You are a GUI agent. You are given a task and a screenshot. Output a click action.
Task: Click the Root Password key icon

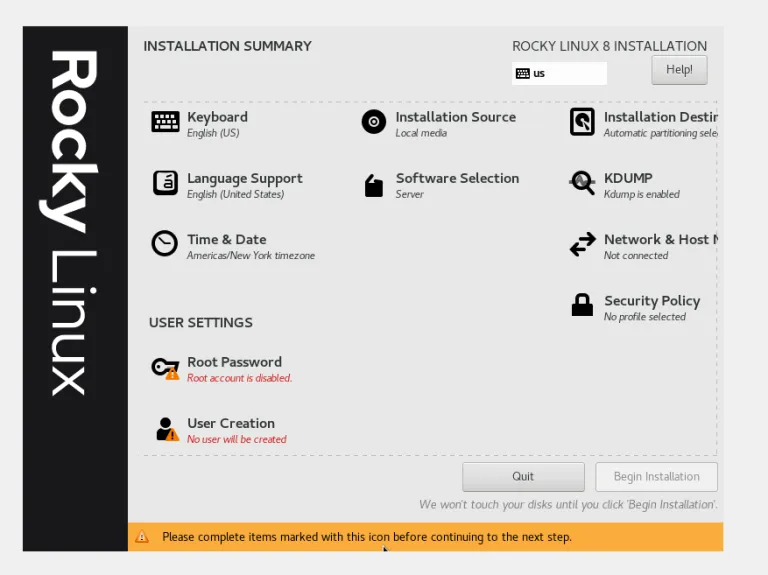pyautogui.click(x=165, y=368)
